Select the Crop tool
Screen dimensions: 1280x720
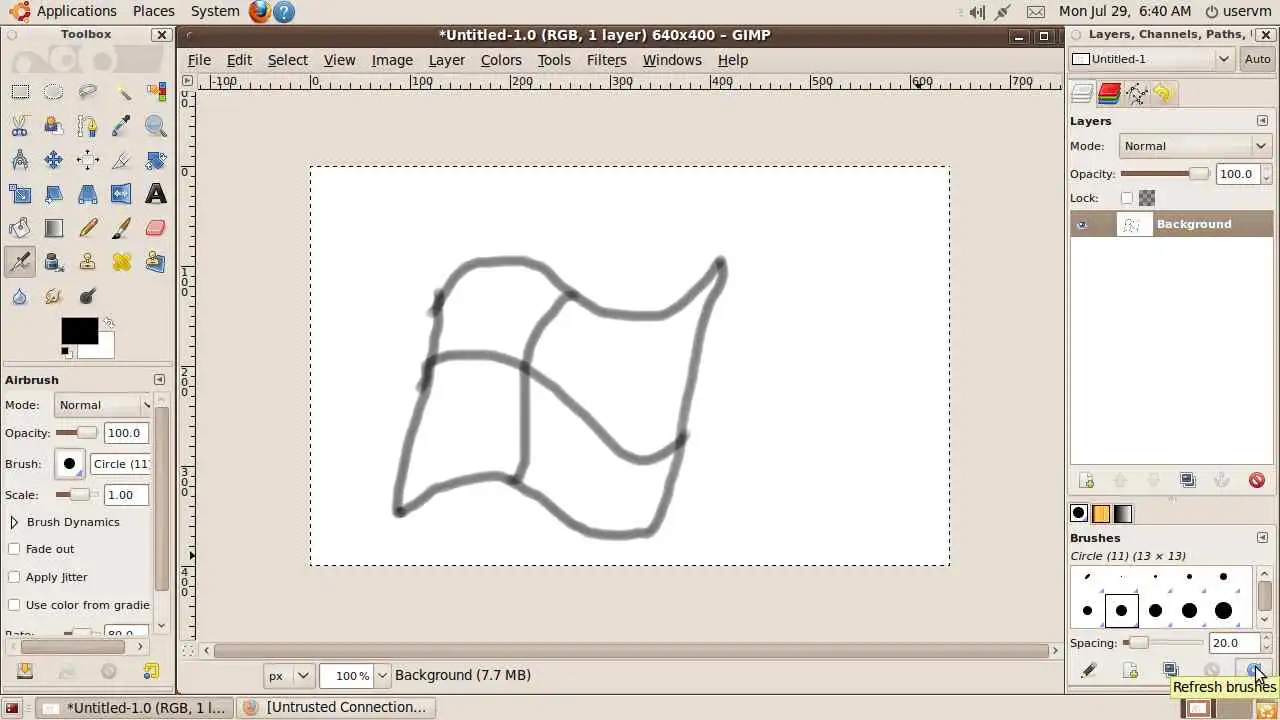122,160
